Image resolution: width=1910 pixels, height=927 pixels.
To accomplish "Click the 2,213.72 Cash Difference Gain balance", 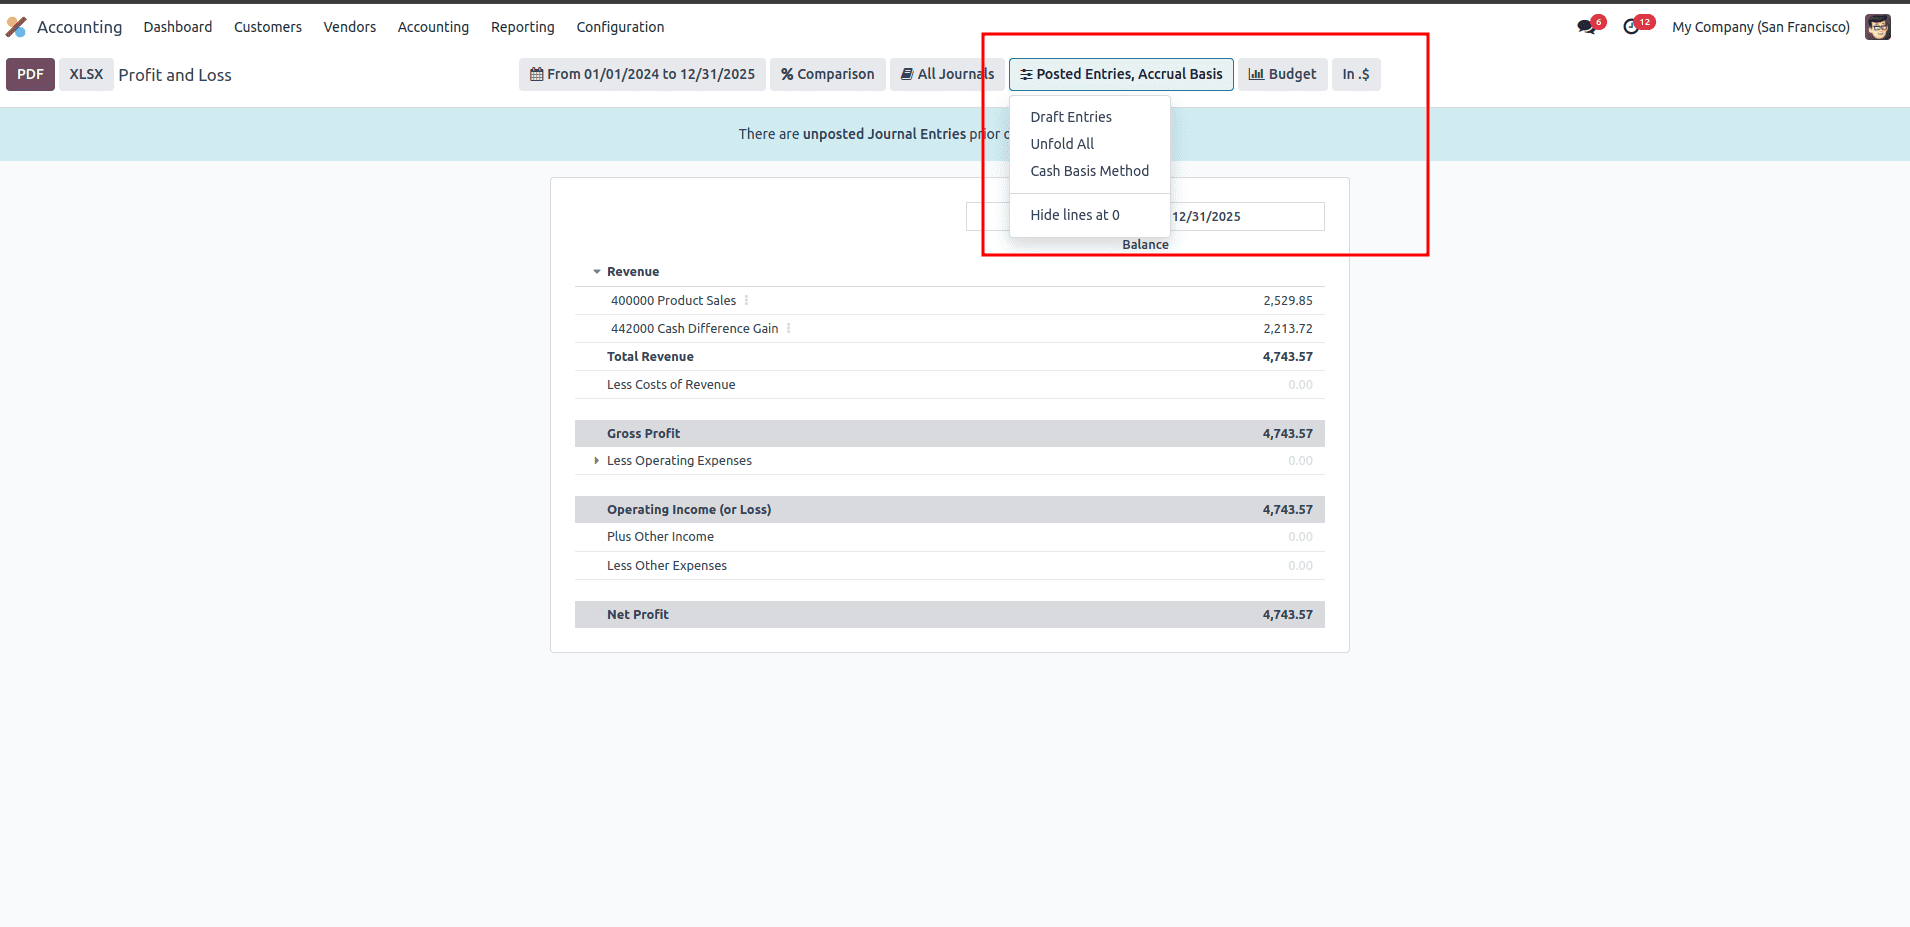I will [1287, 328].
